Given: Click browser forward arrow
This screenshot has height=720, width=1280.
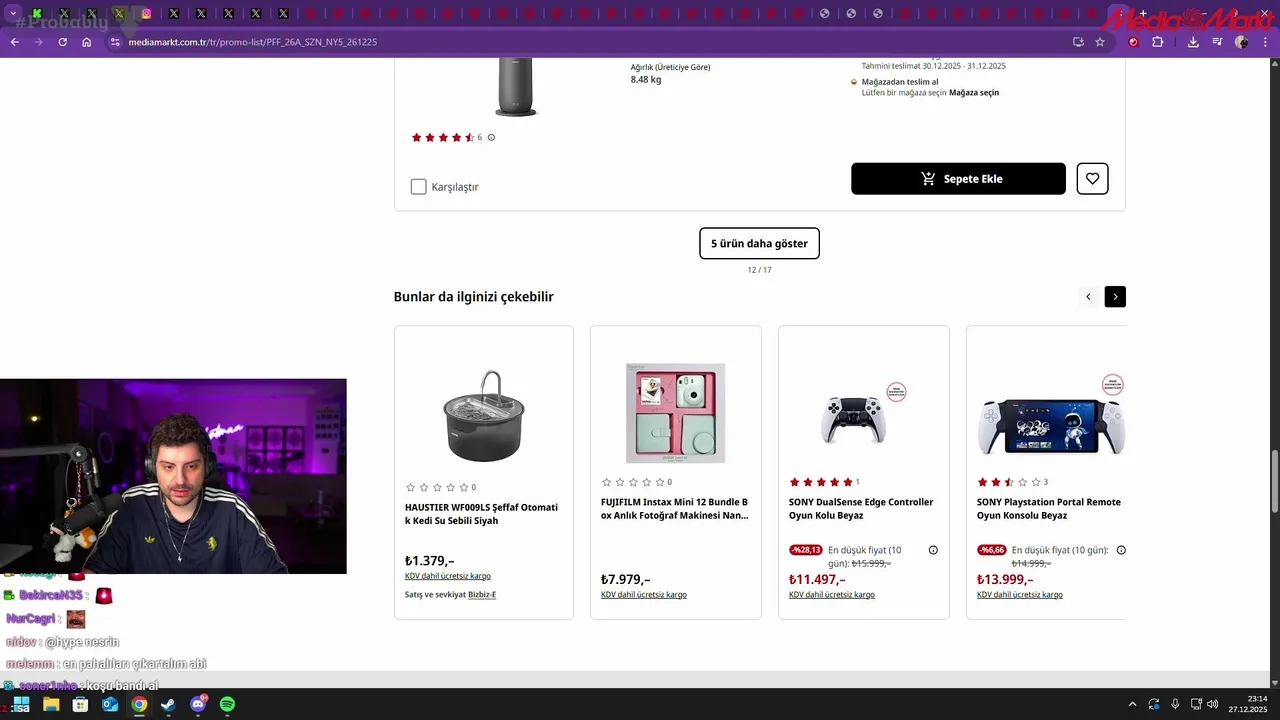Looking at the screenshot, I should (x=38, y=42).
